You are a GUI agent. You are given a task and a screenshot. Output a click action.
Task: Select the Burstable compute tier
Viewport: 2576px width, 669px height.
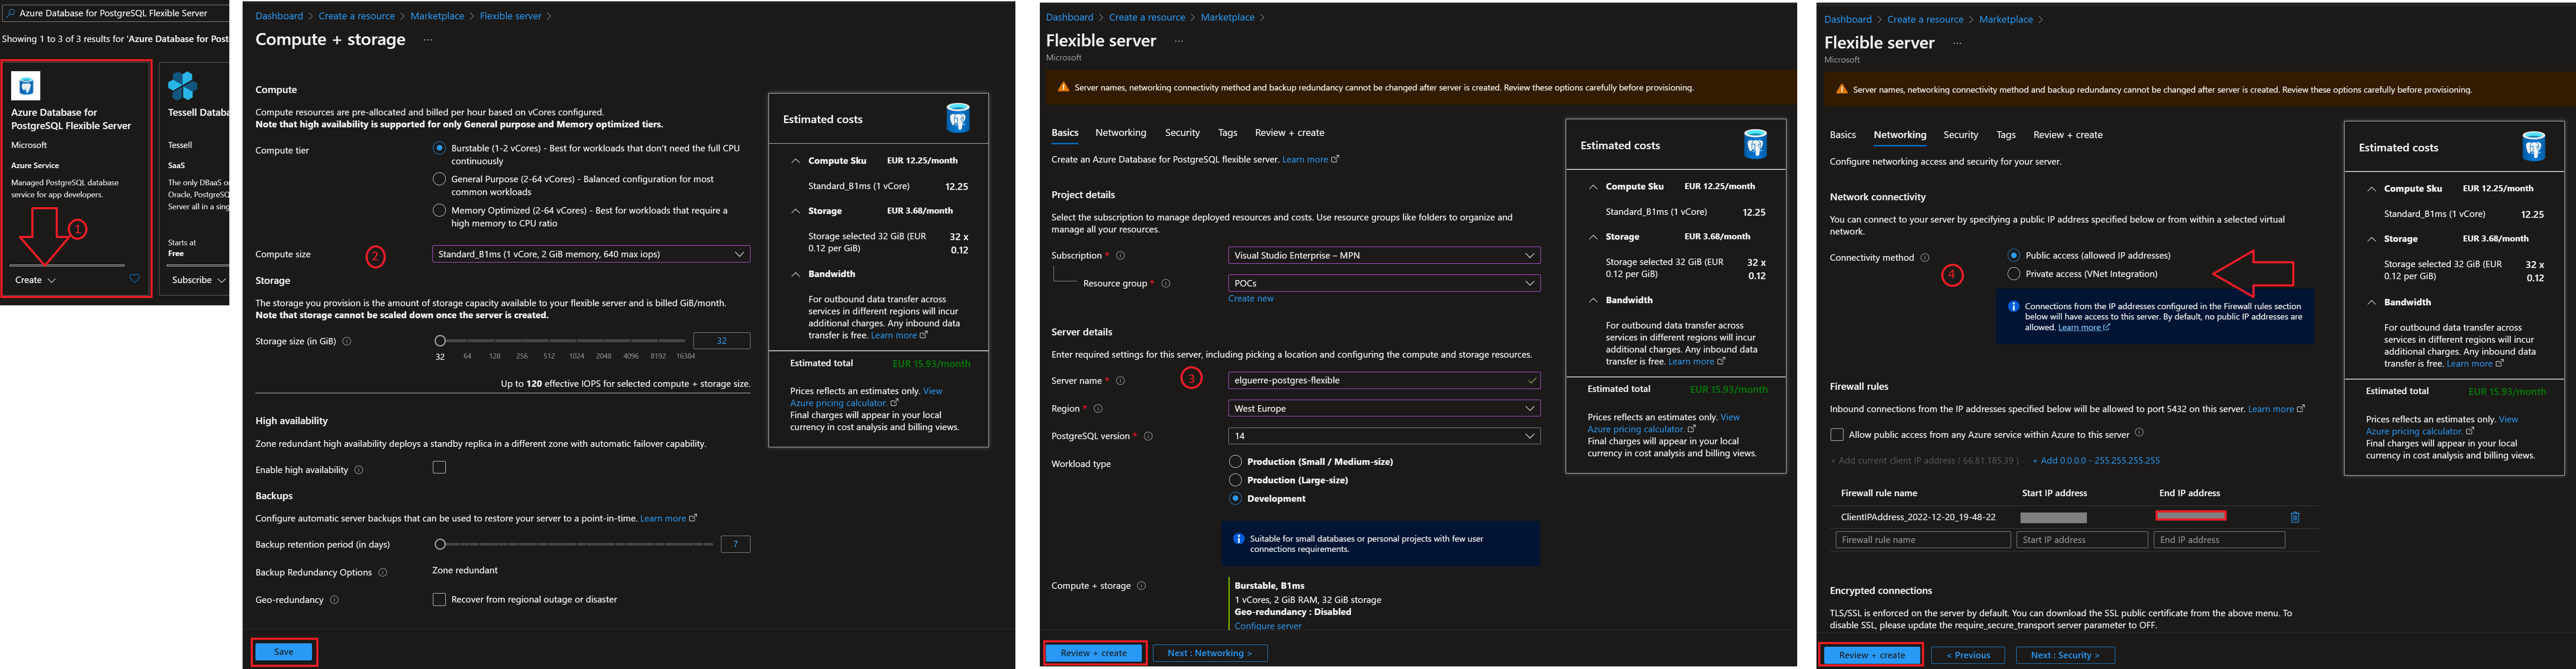point(439,148)
